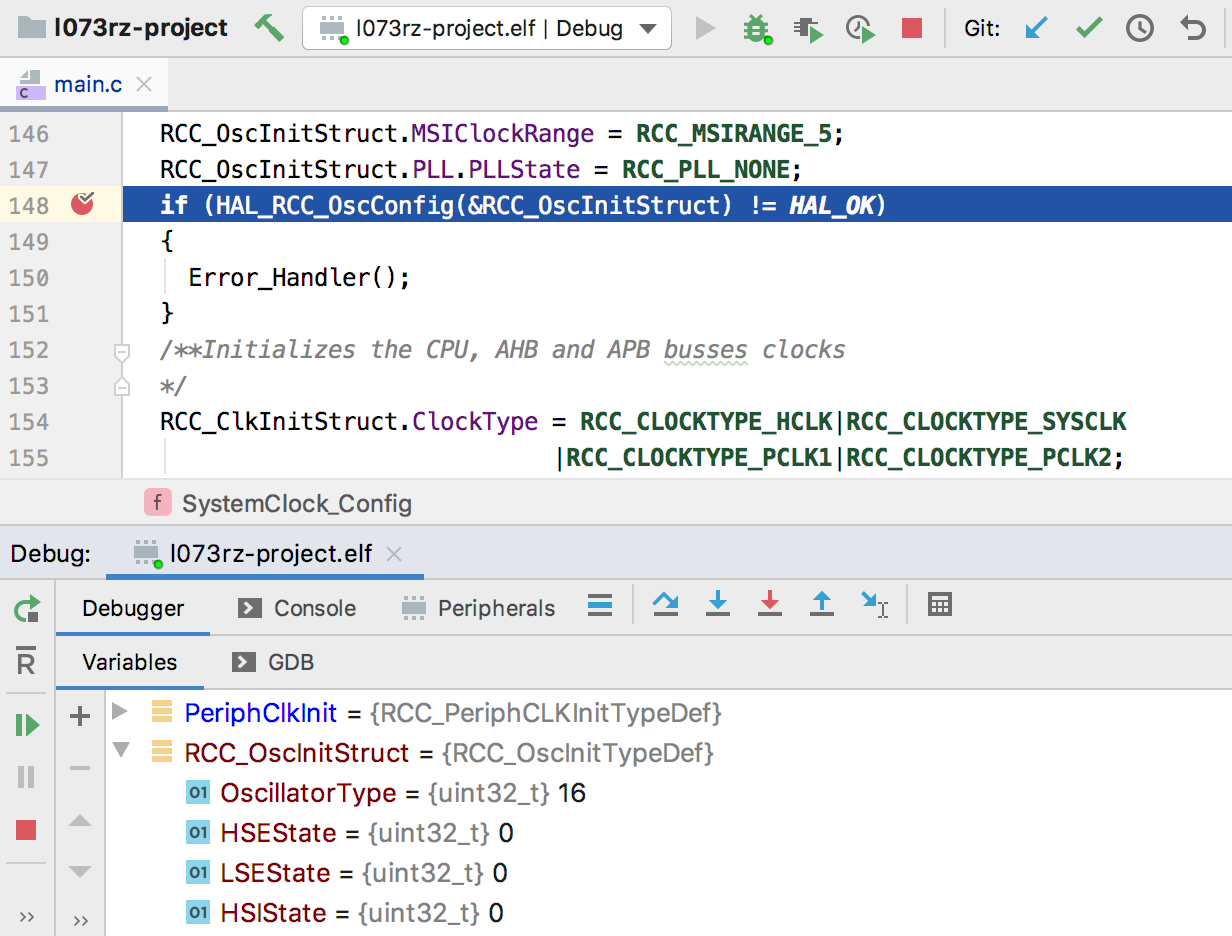Open the Peripherals tab
Image resolution: width=1232 pixels, height=936 pixels.
pyautogui.click(x=478, y=608)
